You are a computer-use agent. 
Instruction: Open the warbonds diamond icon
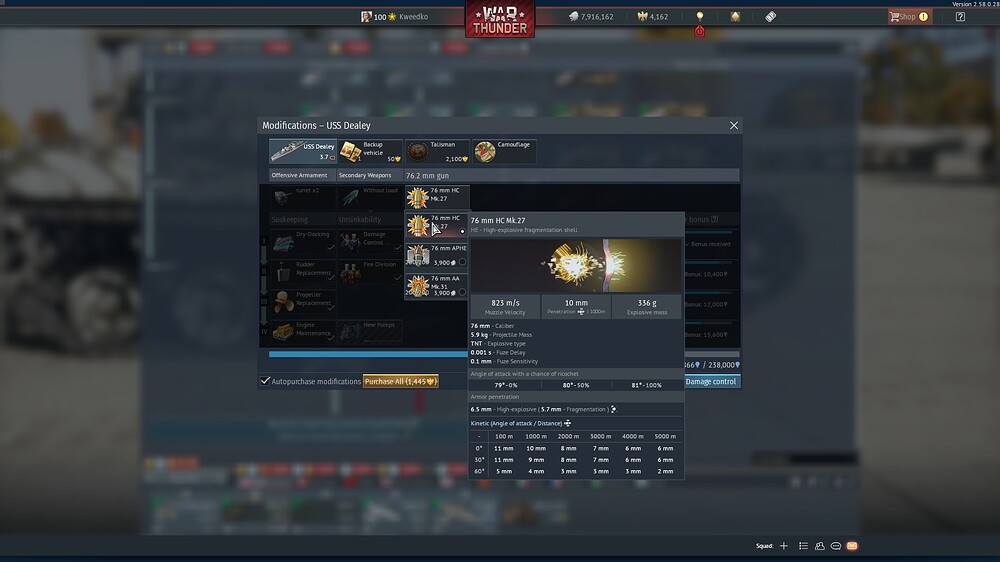click(x=735, y=17)
